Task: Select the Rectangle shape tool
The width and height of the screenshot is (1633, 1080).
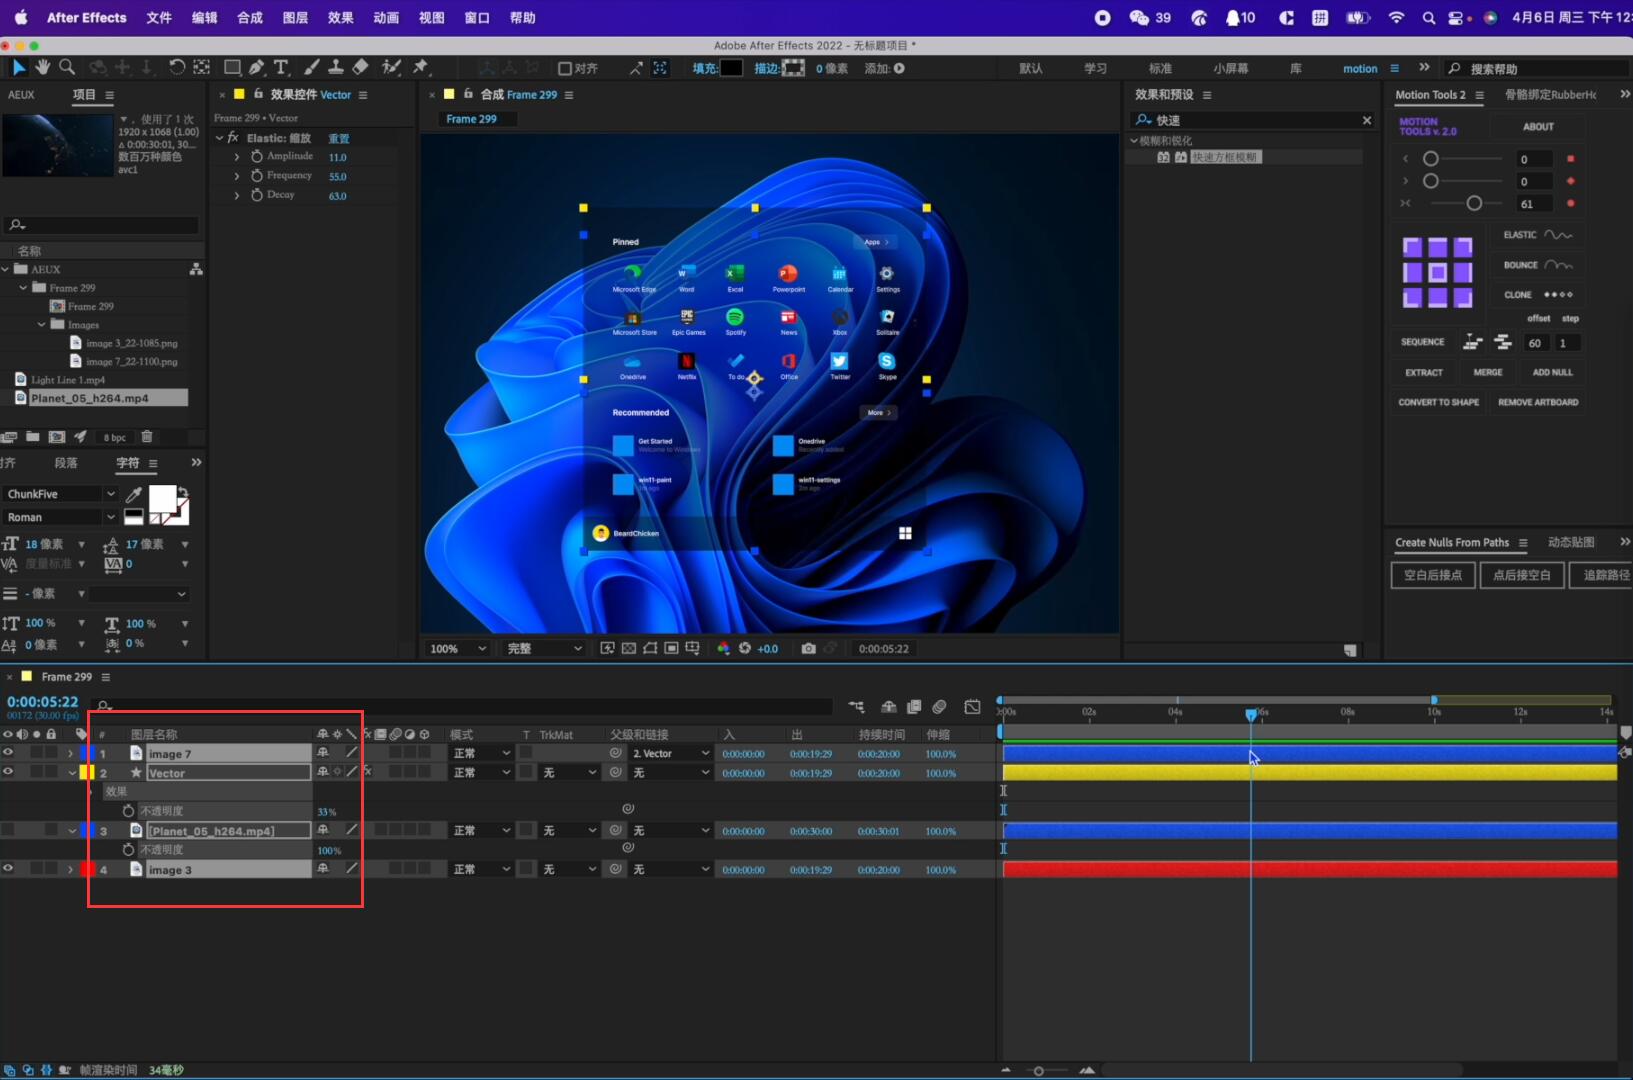Action: 232,67
